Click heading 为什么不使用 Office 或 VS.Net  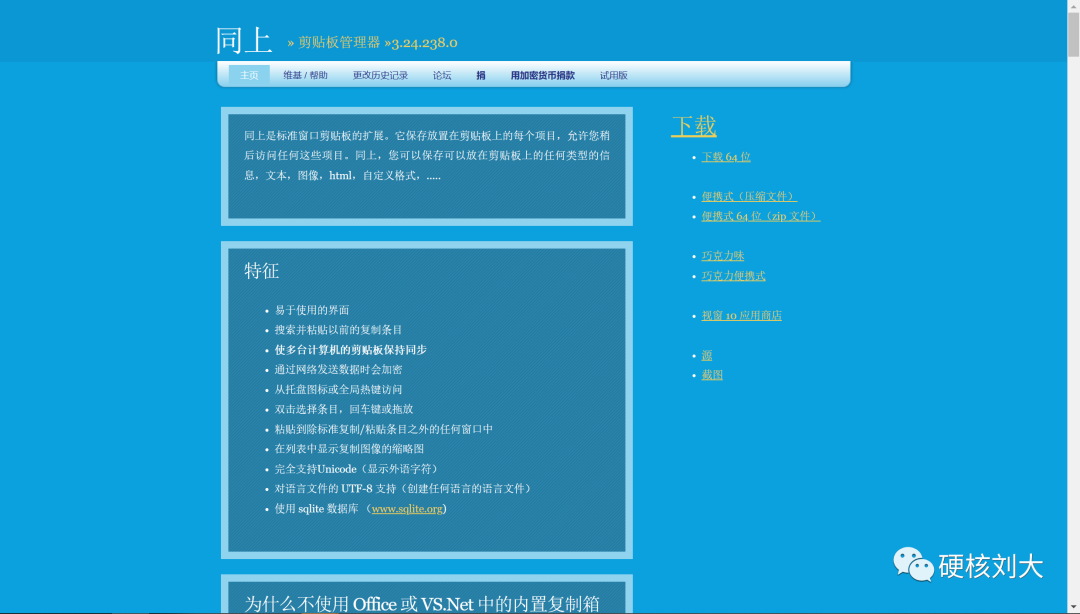360,604
